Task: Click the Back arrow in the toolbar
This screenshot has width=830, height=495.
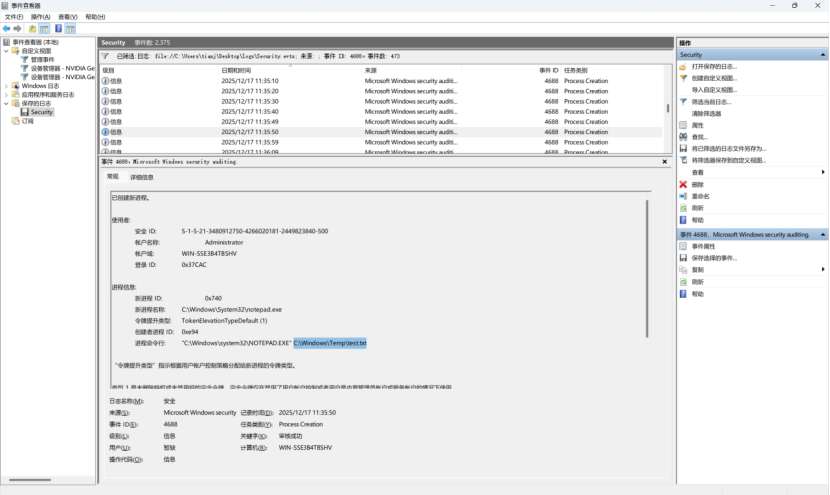Action: click(7, 29)
